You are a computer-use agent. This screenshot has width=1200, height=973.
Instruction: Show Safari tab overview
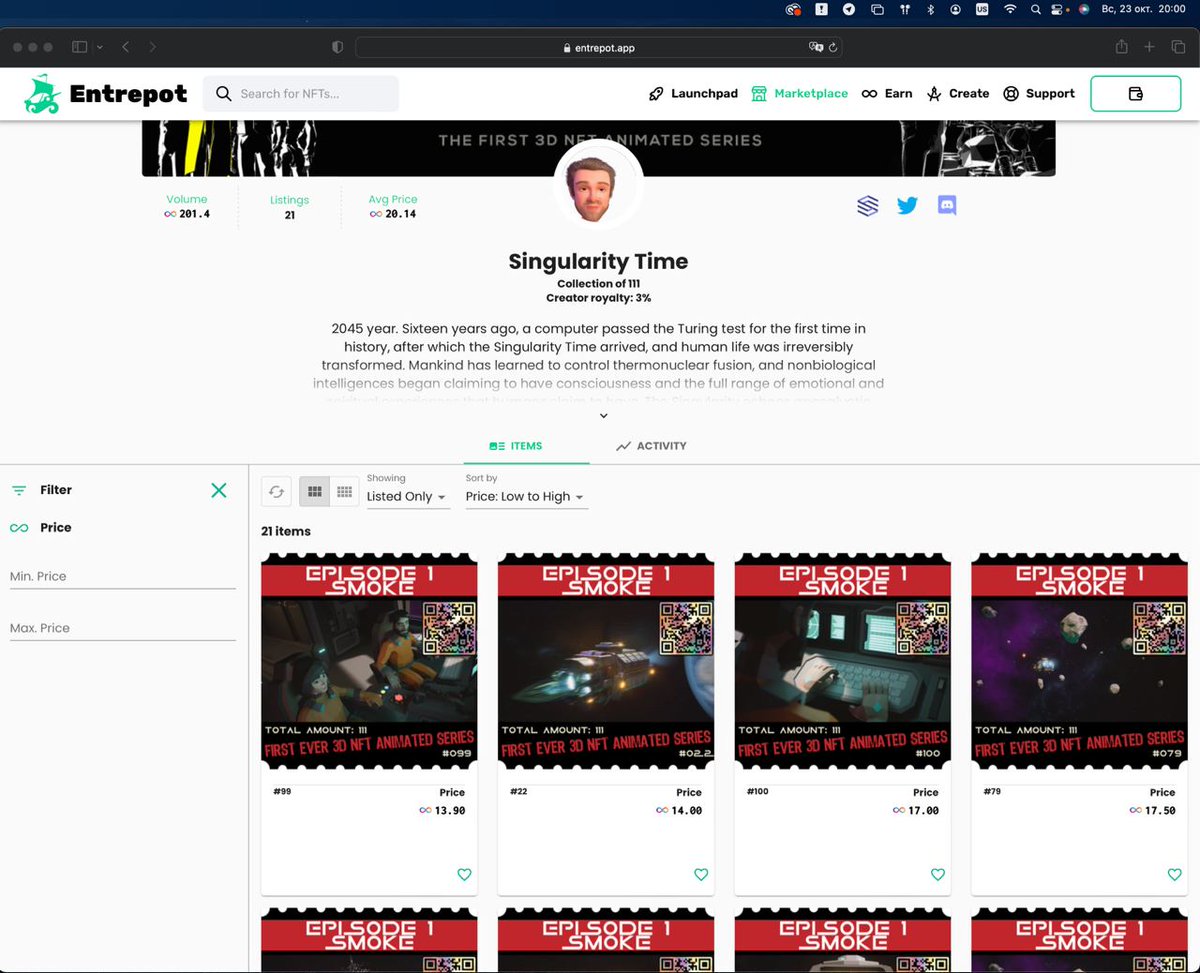[x=1178, y=47]
